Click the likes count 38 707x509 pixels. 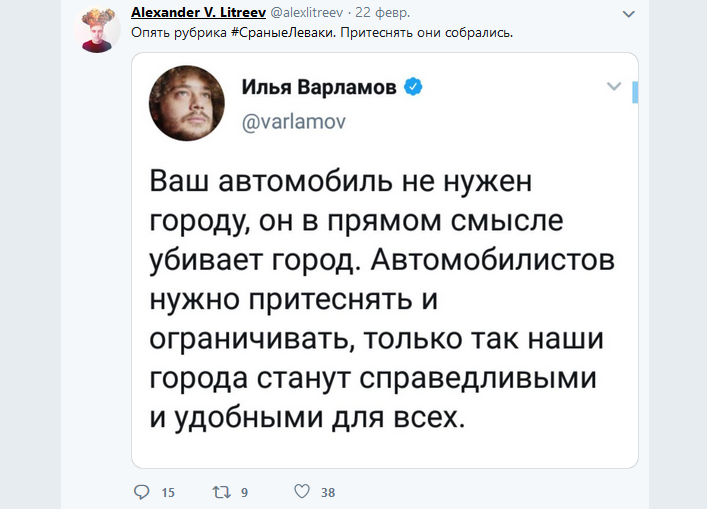click(328, 492)
